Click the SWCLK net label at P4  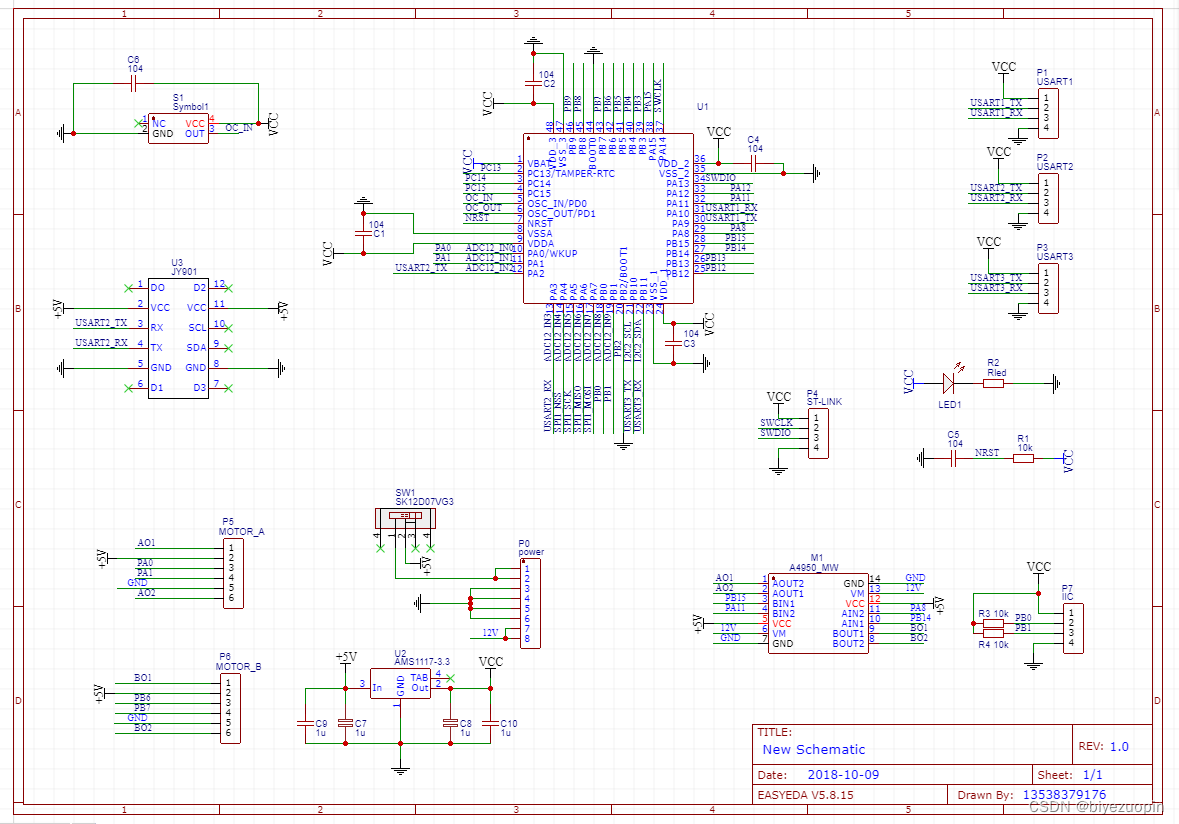[776, 423]
